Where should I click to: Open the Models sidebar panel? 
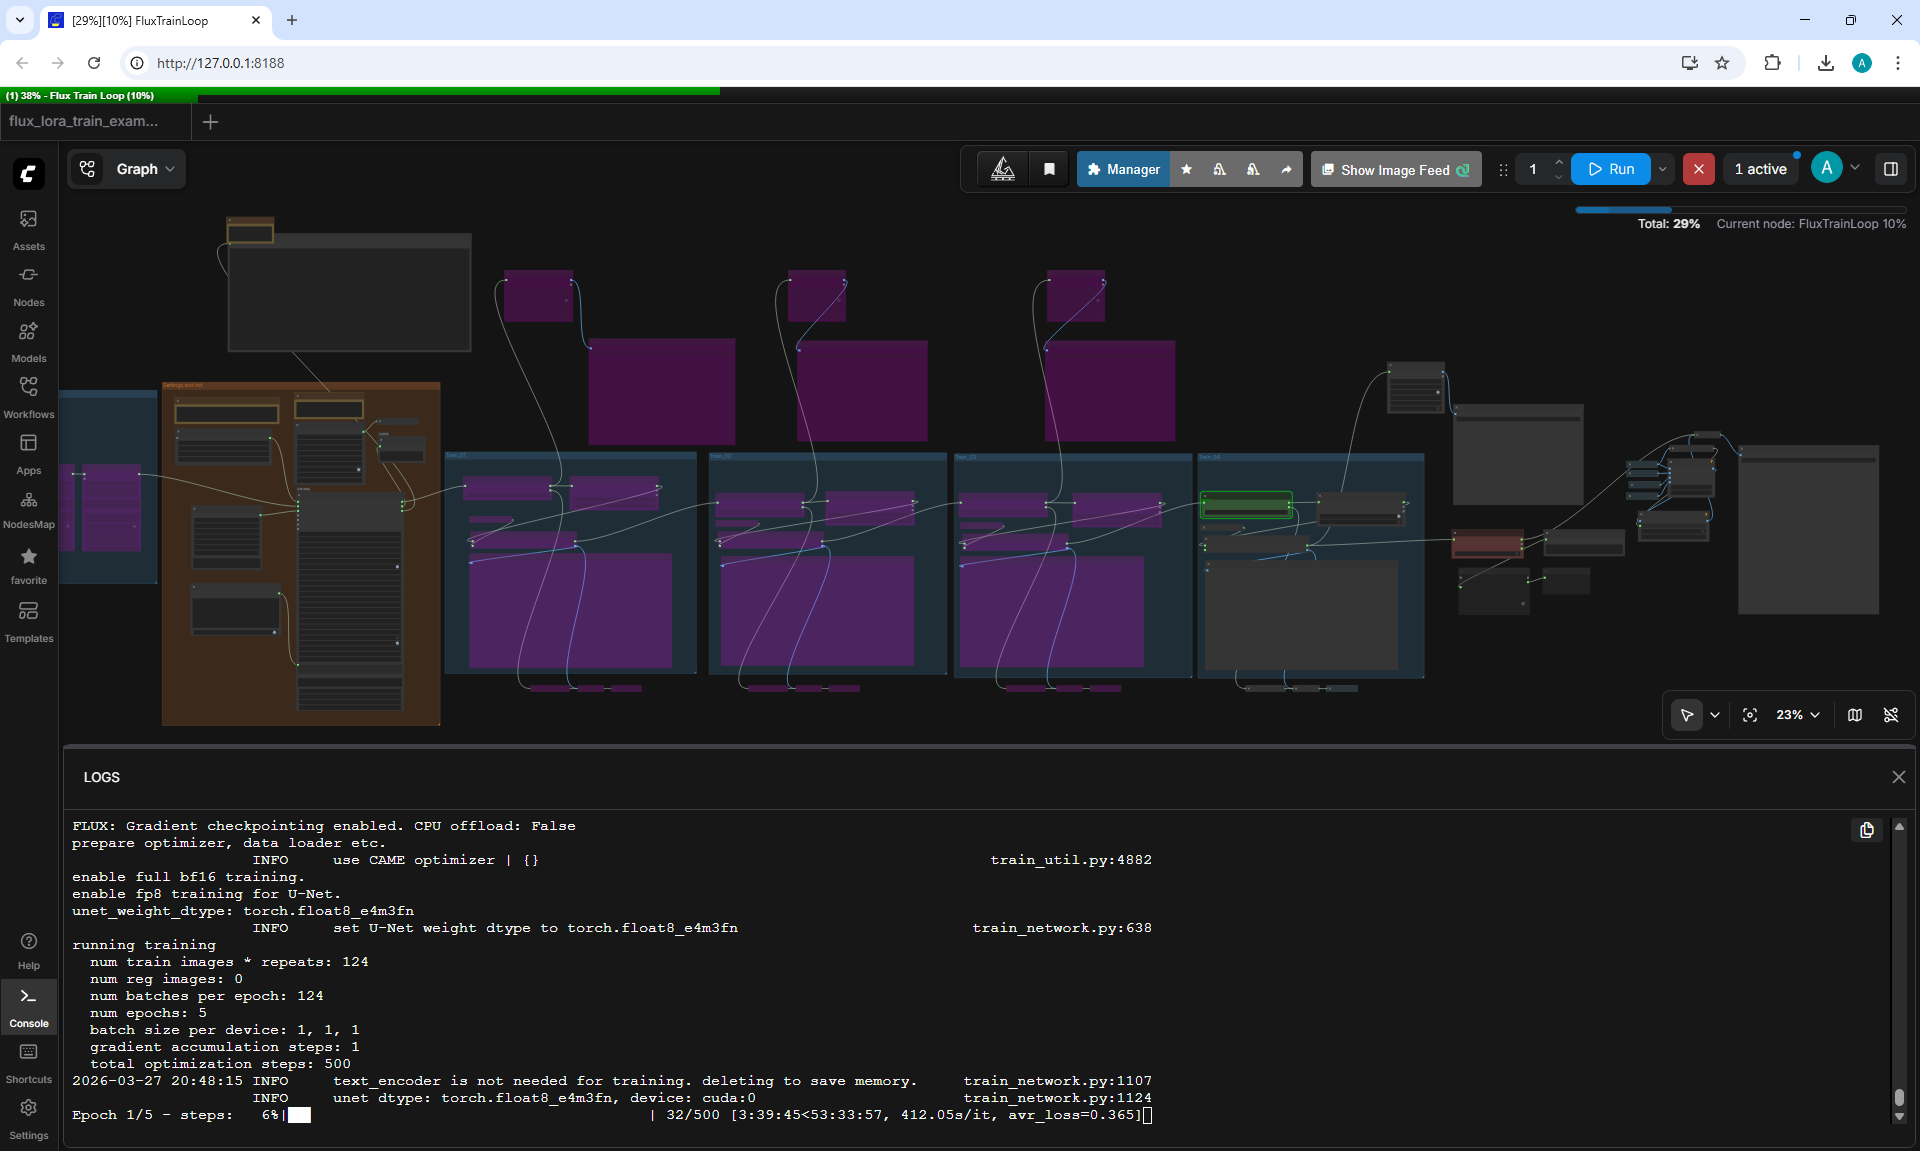(29, 342)
